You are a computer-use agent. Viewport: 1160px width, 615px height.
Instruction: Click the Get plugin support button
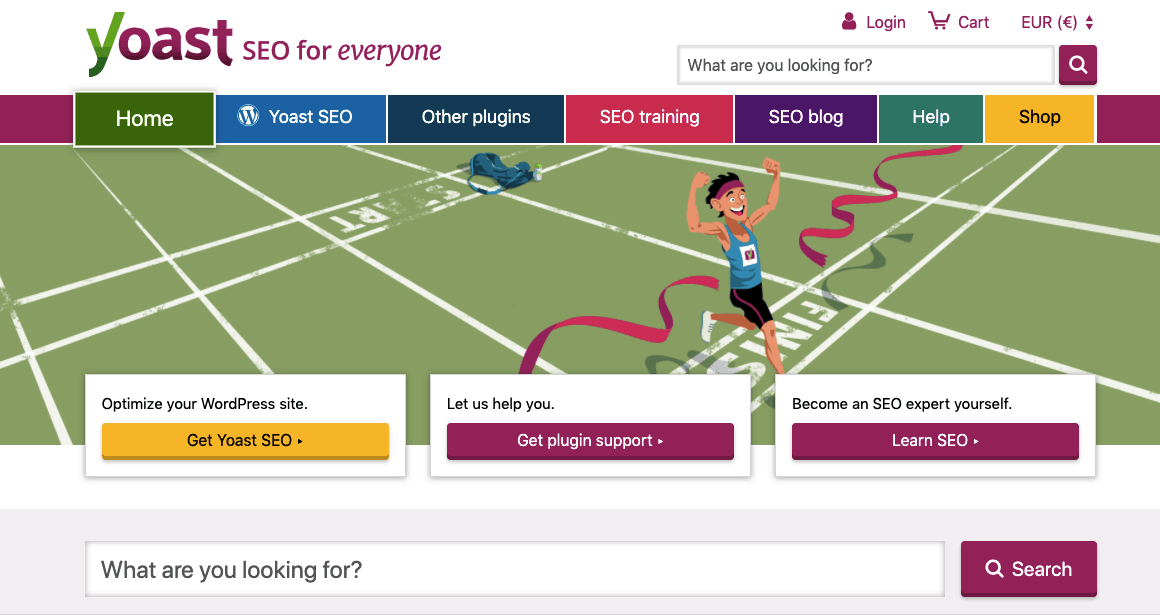click(x=590, y=441)
